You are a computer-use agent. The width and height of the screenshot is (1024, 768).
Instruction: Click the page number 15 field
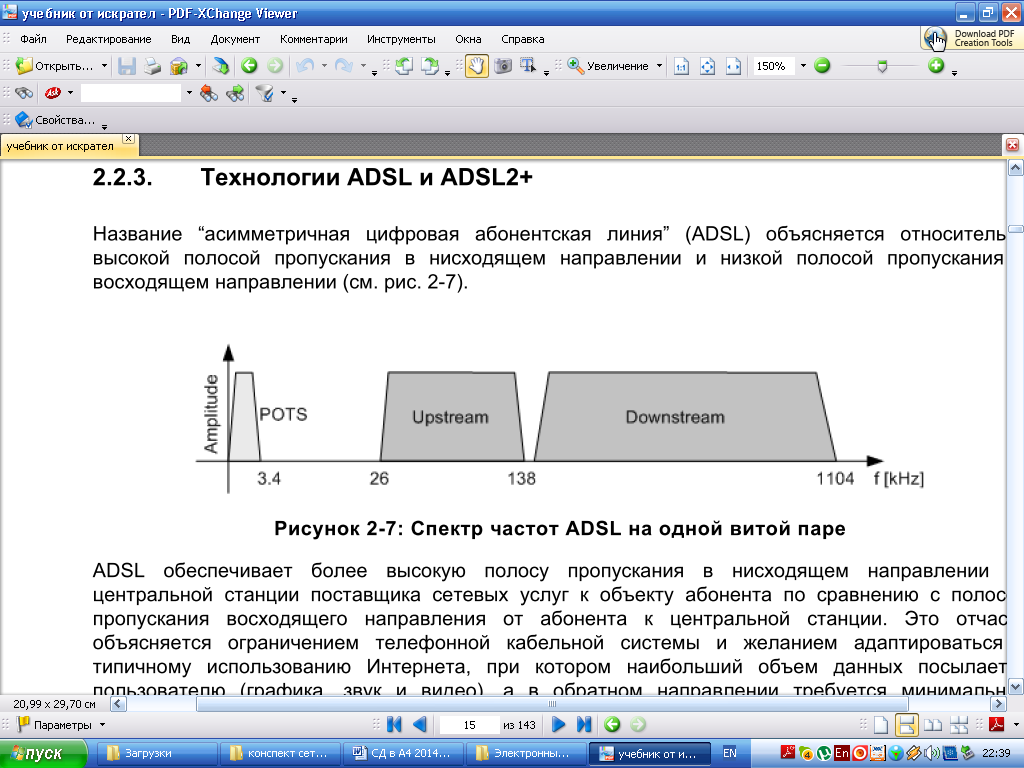(x=469, y=725)
